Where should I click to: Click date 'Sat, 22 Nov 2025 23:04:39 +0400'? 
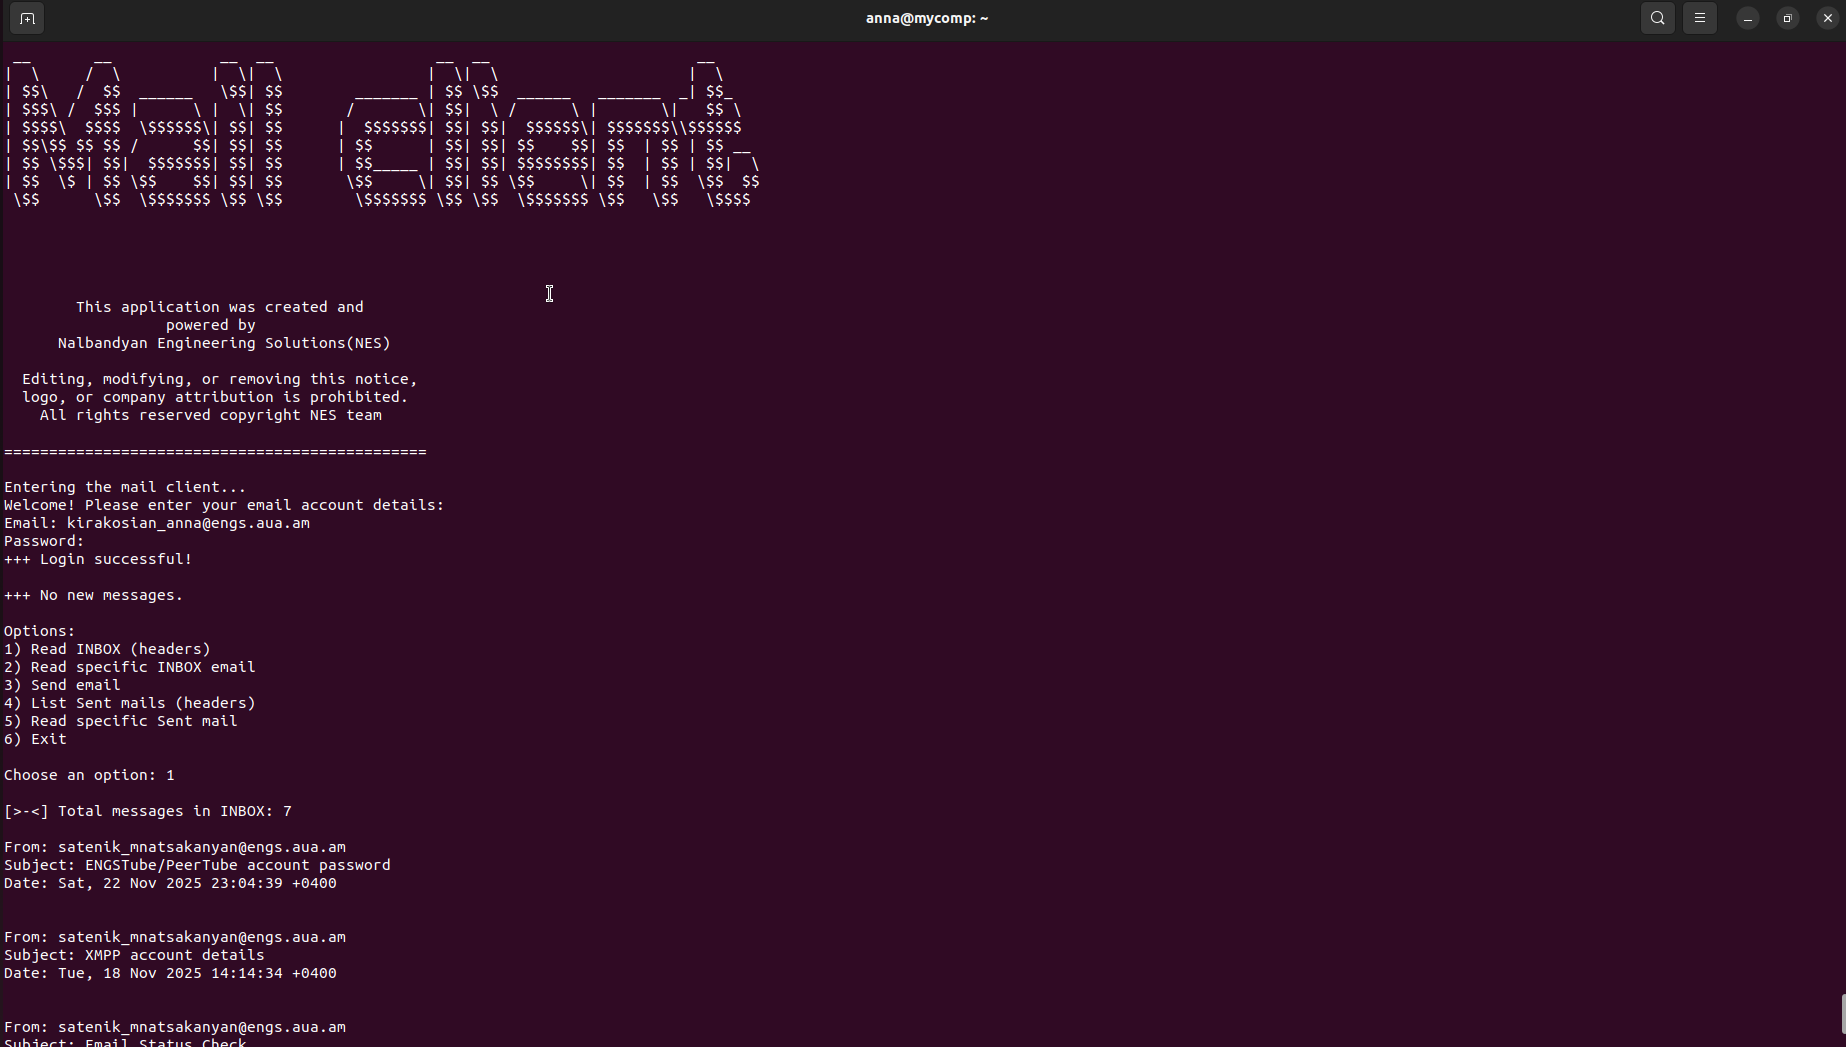(x=198, y=884)
